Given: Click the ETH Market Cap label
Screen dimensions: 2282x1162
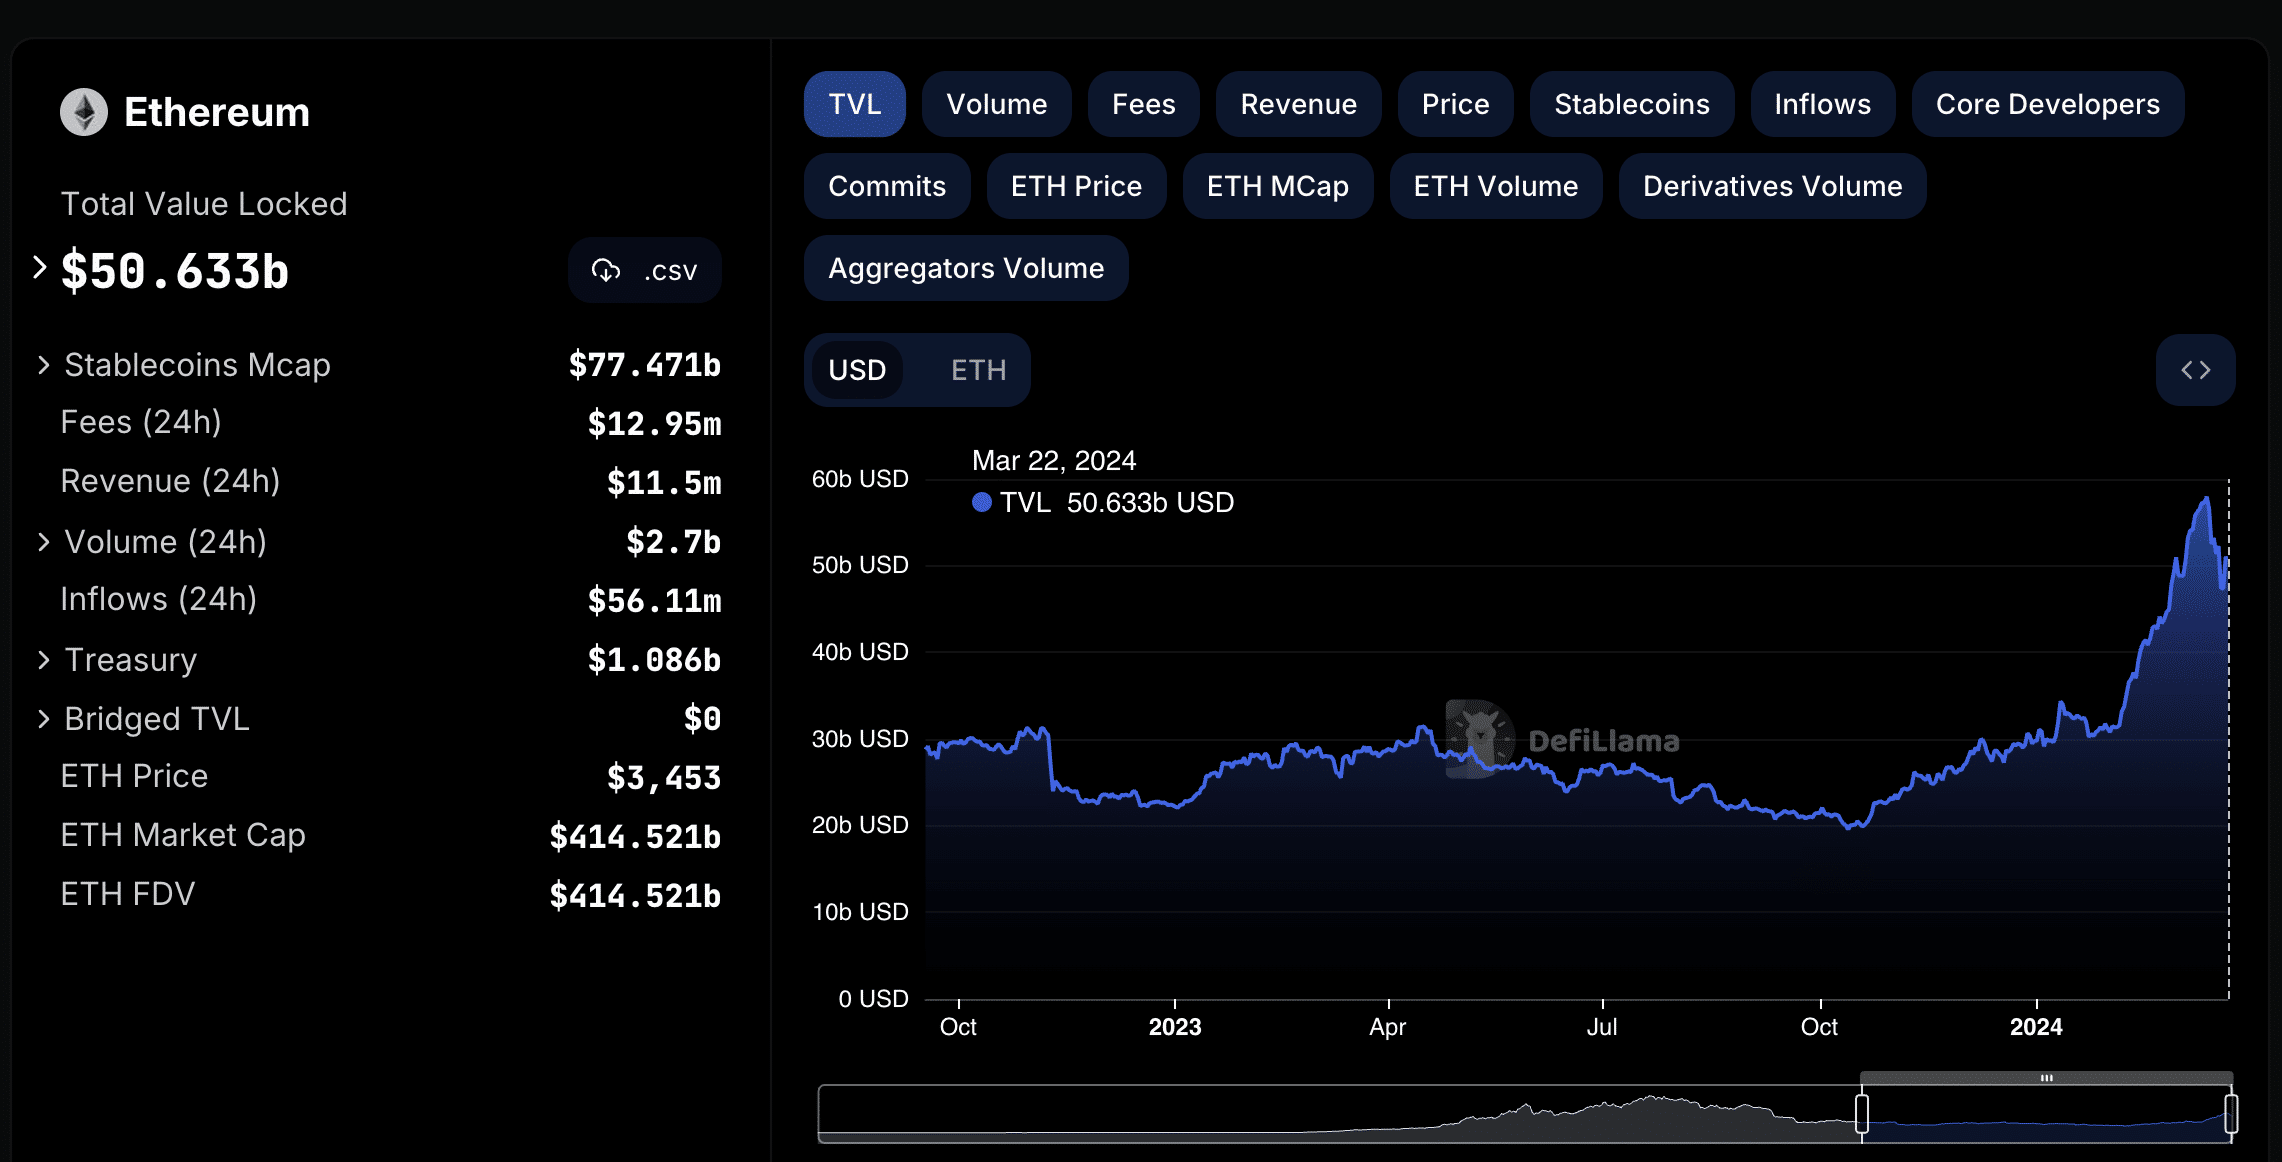Looking at the screenshot, I should (183, 835).
